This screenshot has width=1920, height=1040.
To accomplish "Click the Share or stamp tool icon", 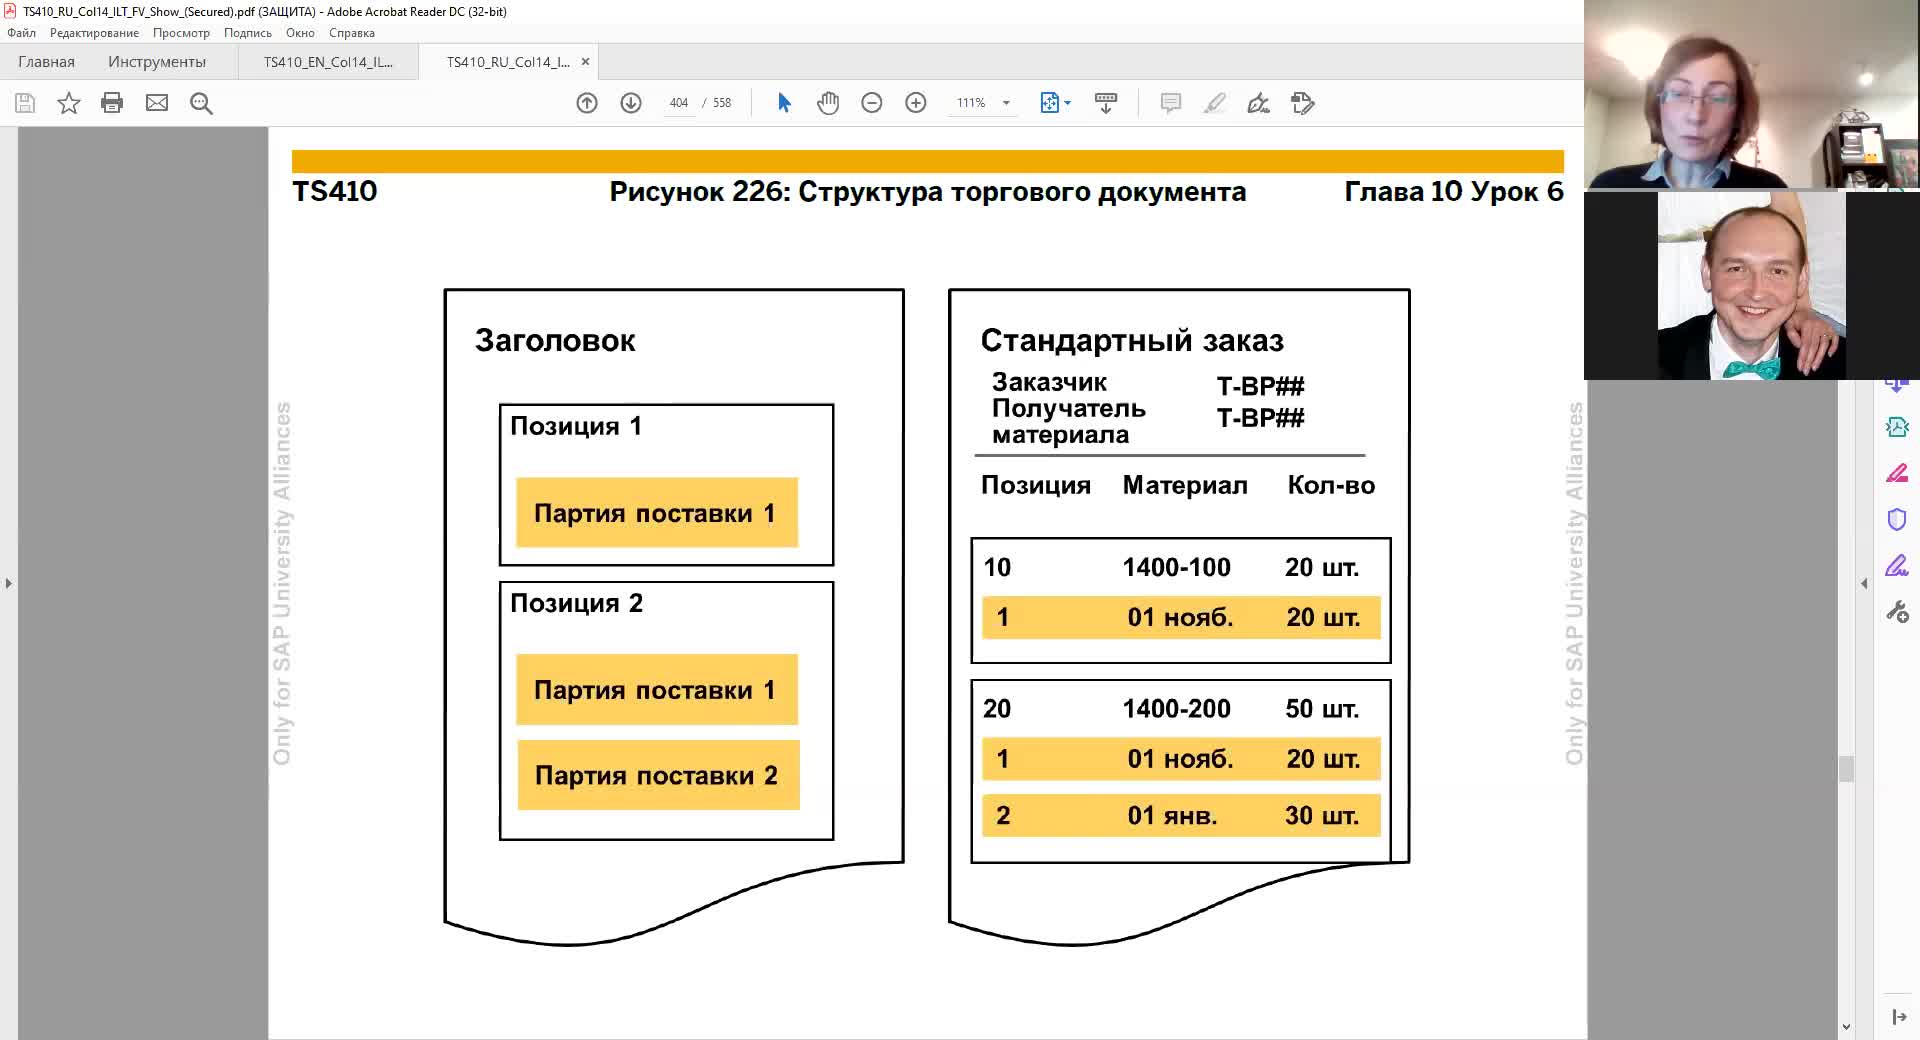I will tap(1302, 103).
